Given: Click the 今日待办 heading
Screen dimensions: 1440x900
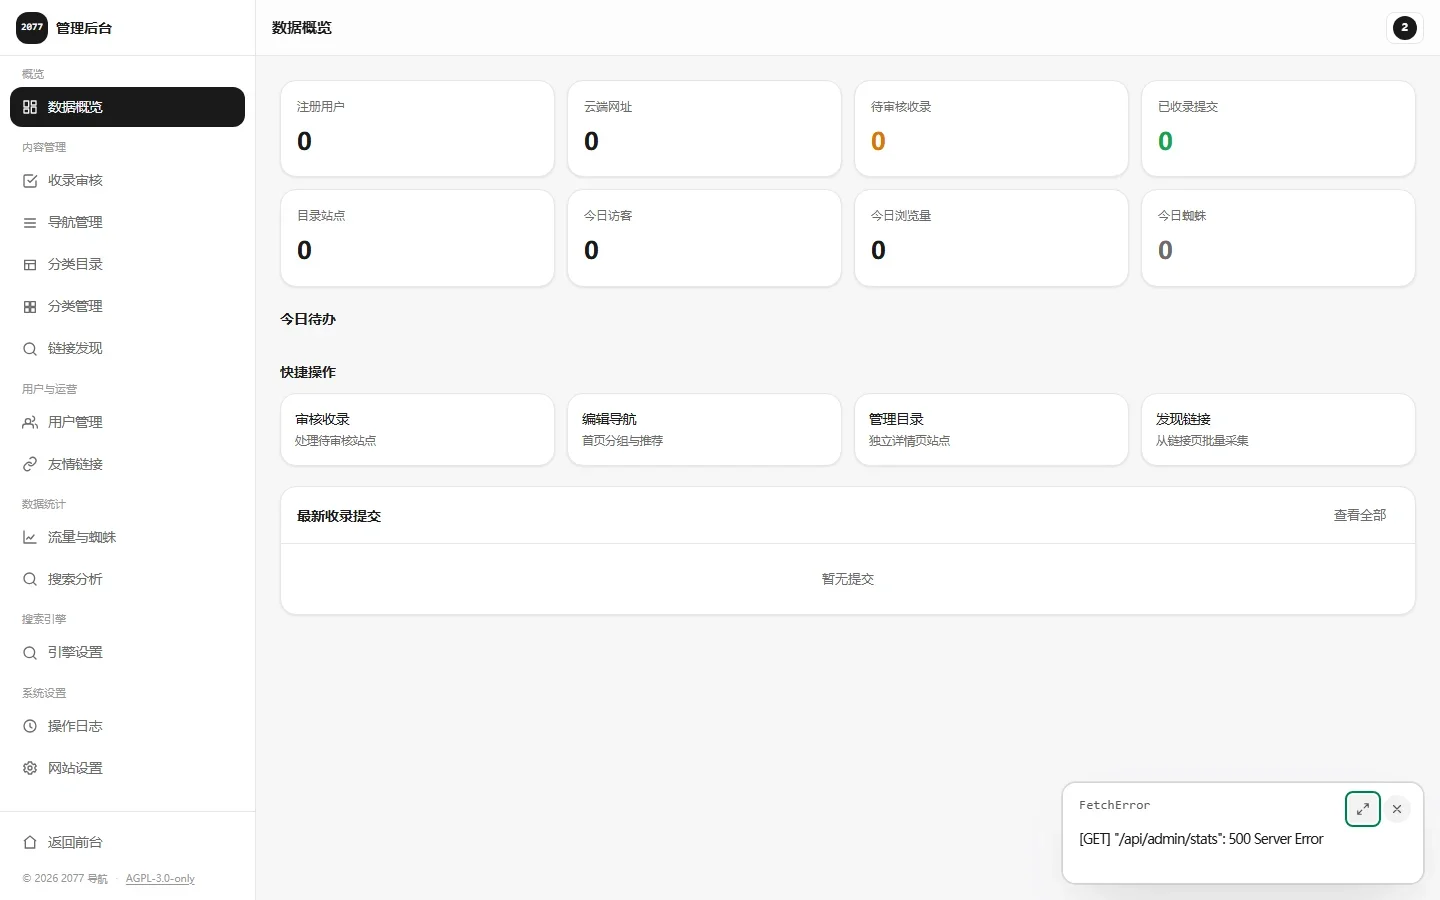Looking at the screenshot, I should 308,320.
